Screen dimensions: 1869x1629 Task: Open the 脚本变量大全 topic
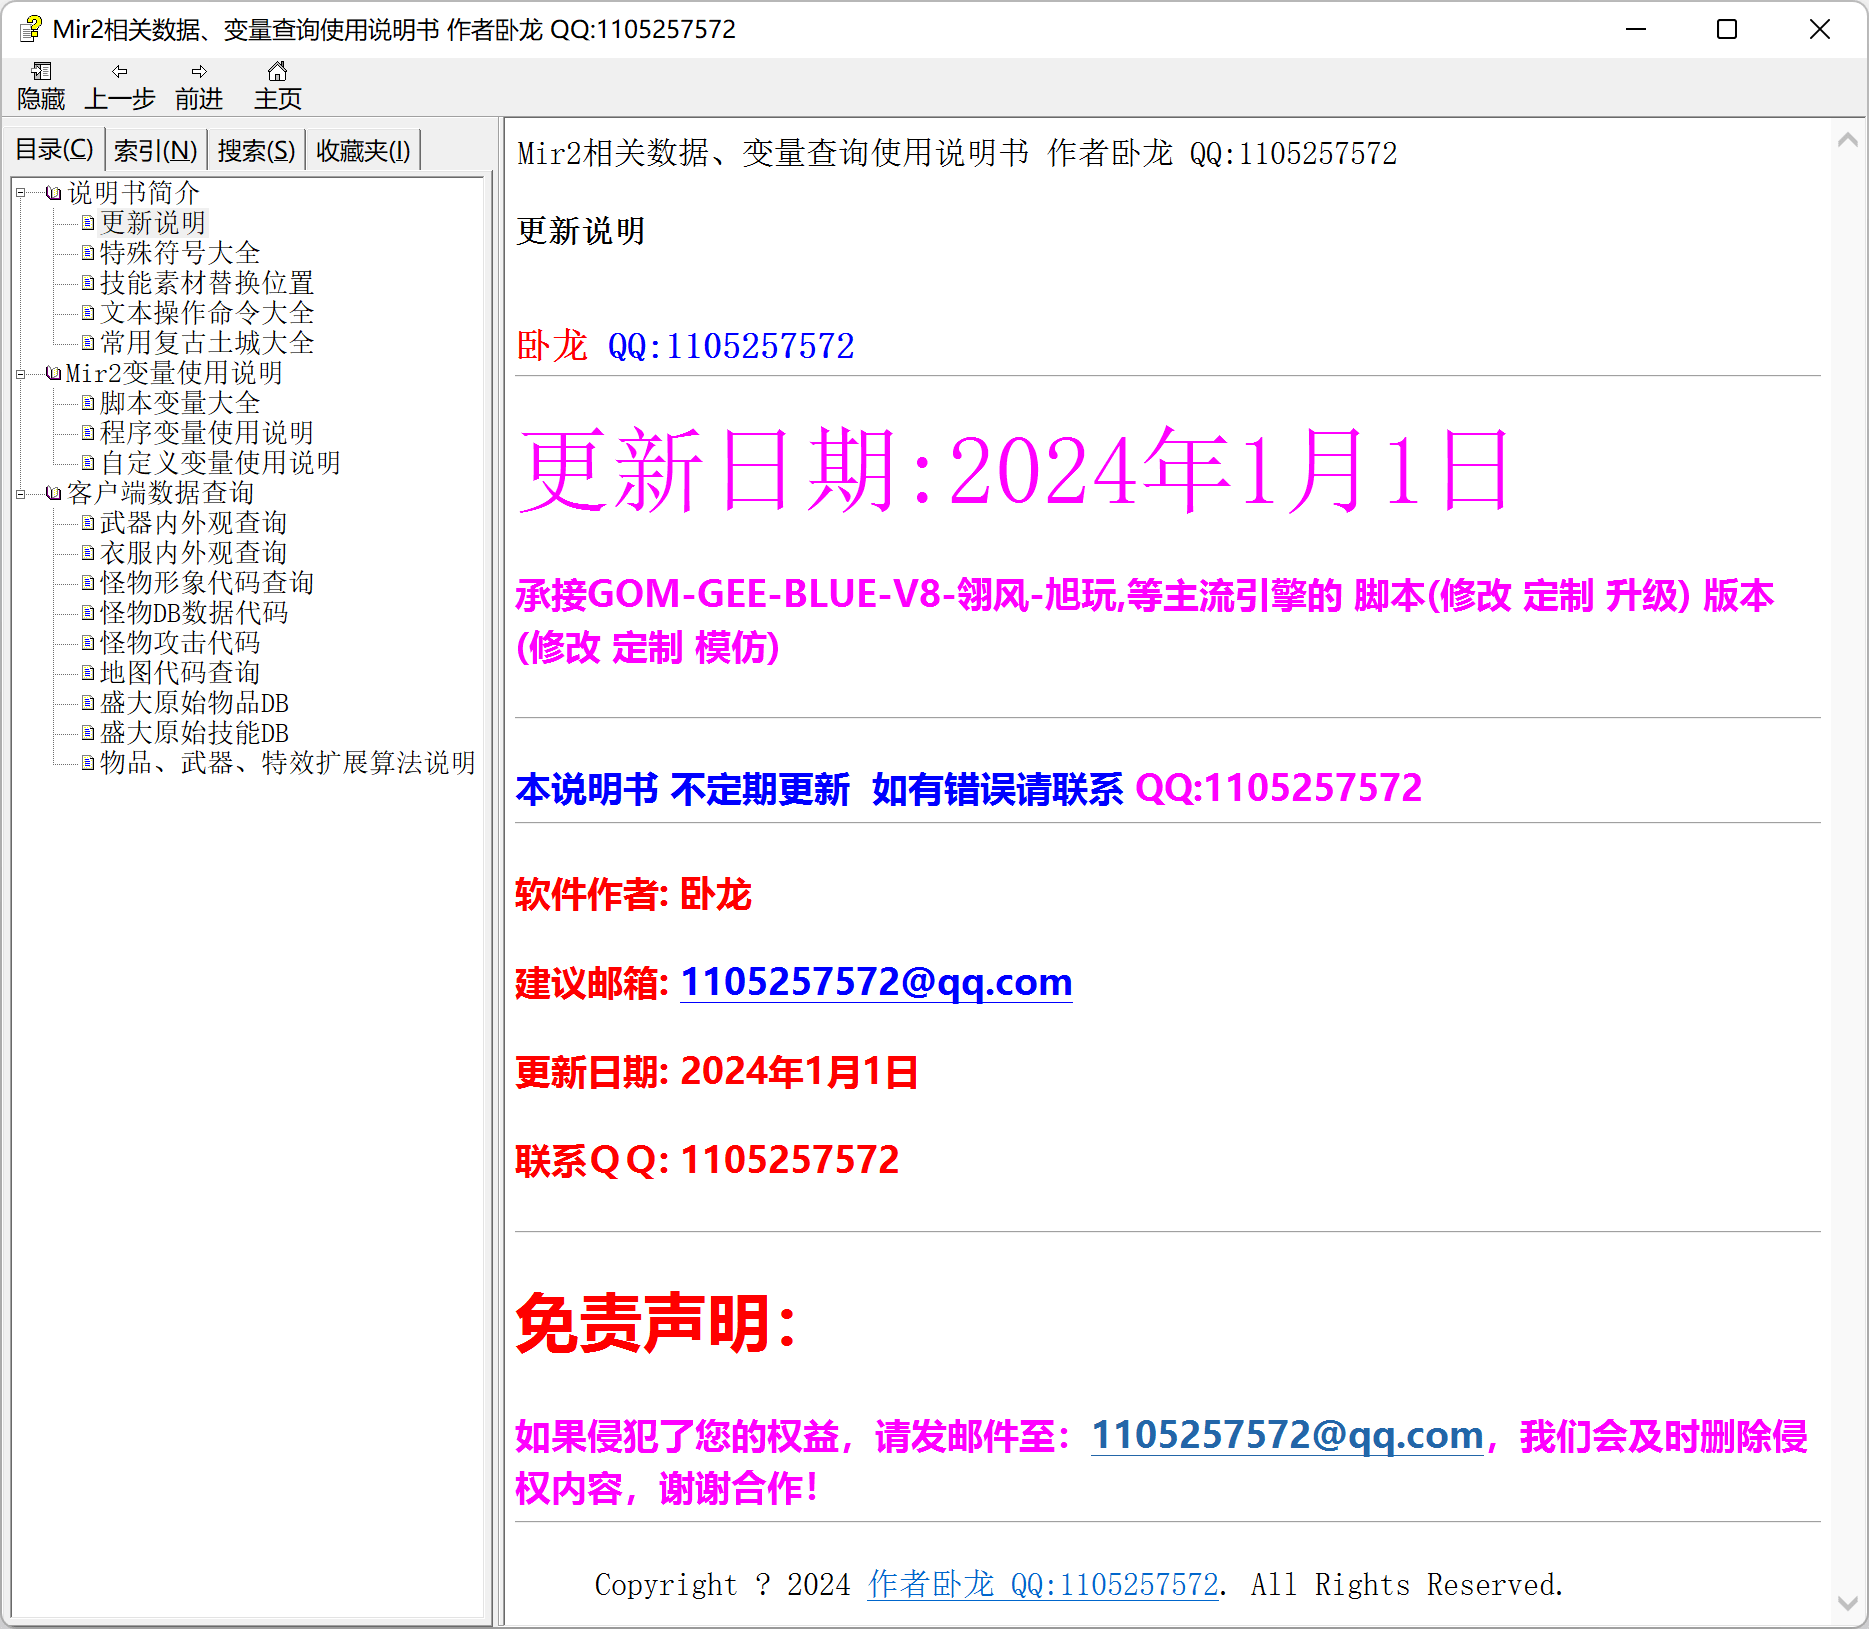(180, 403)
